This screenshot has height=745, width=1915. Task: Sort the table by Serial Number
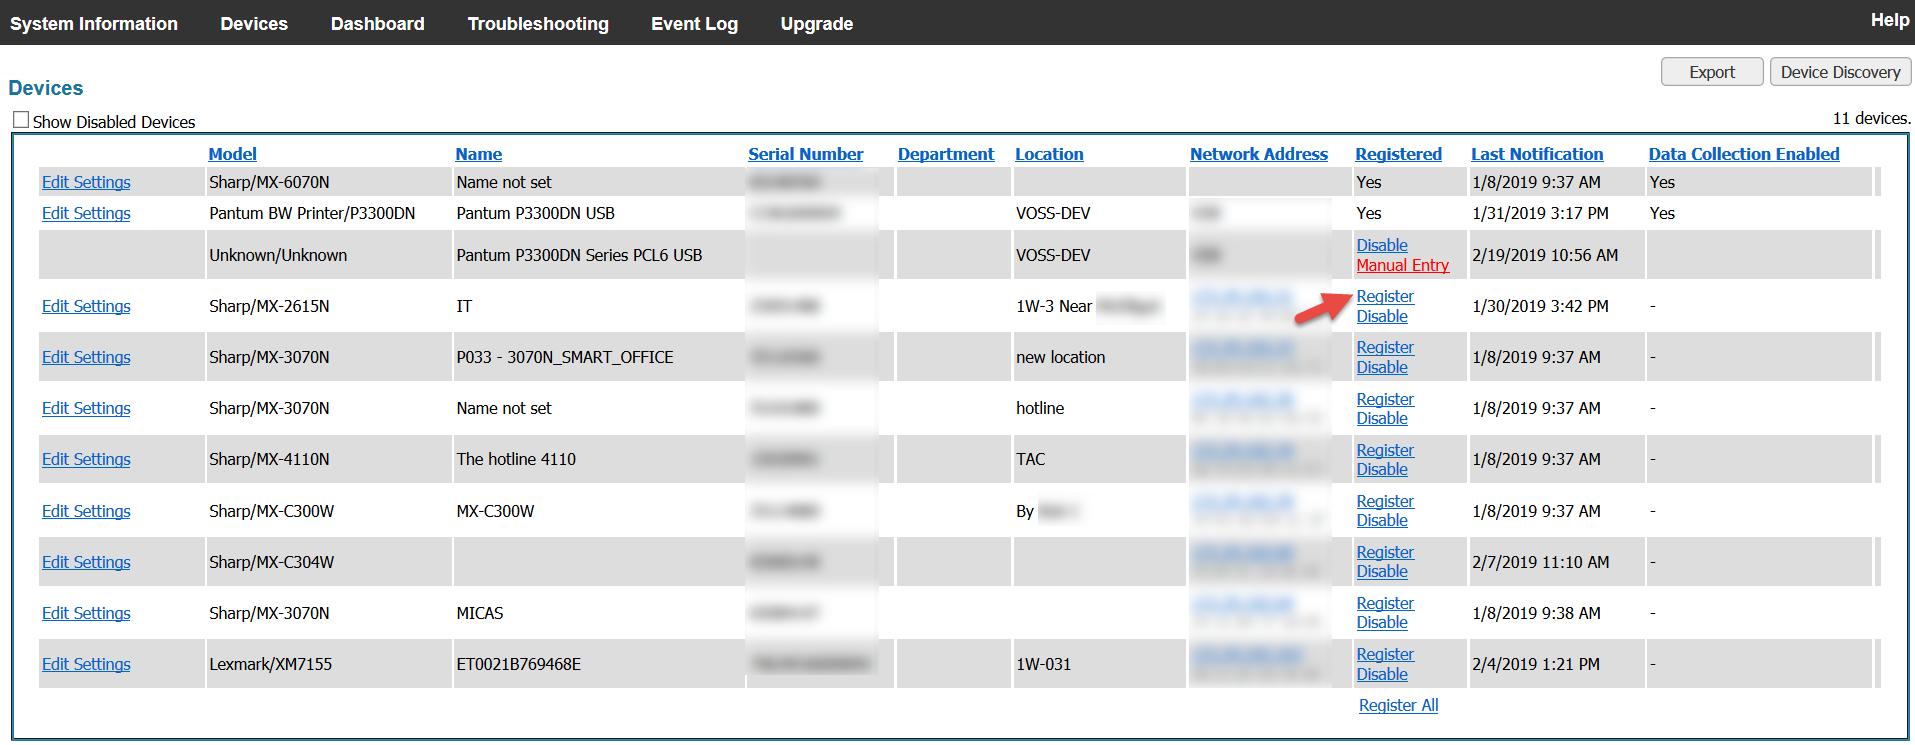pyautogui.click(x=805, y=154)
